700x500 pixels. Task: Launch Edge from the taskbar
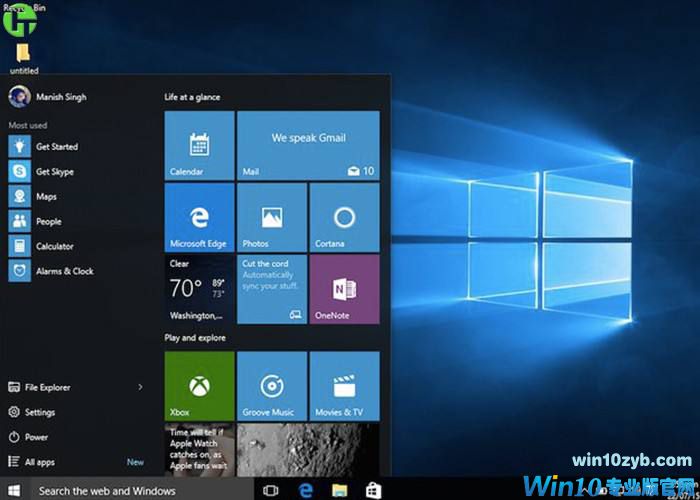click(306, 491)
